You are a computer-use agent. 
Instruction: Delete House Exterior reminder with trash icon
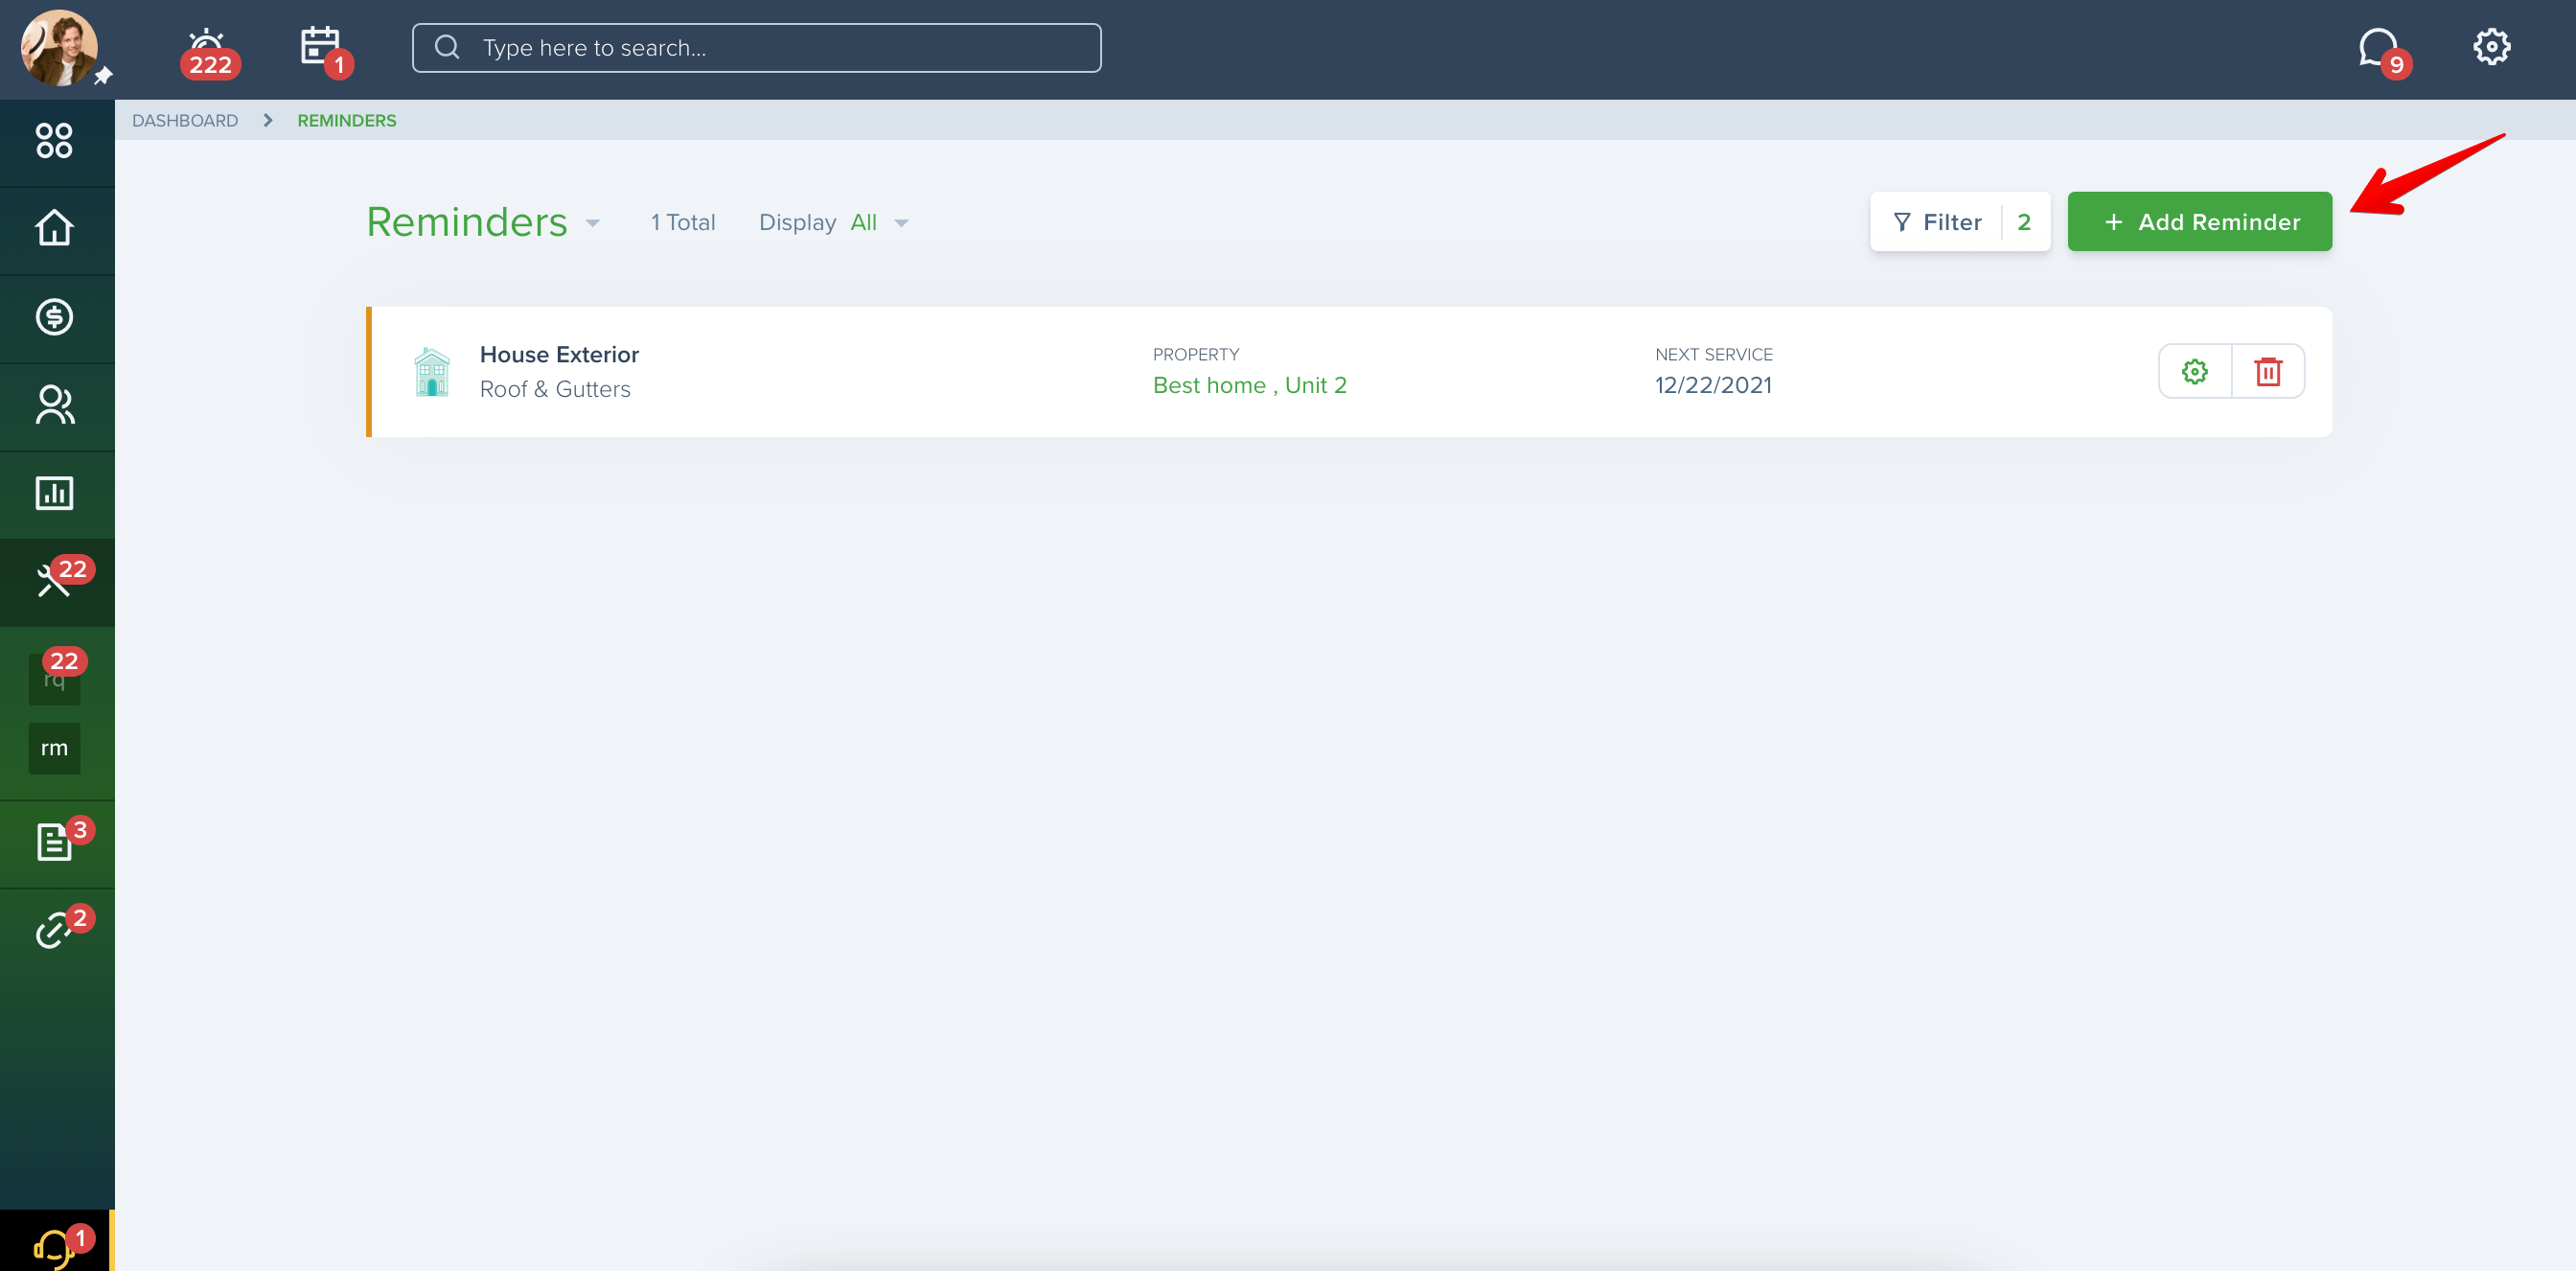(x=2268, y=372)
